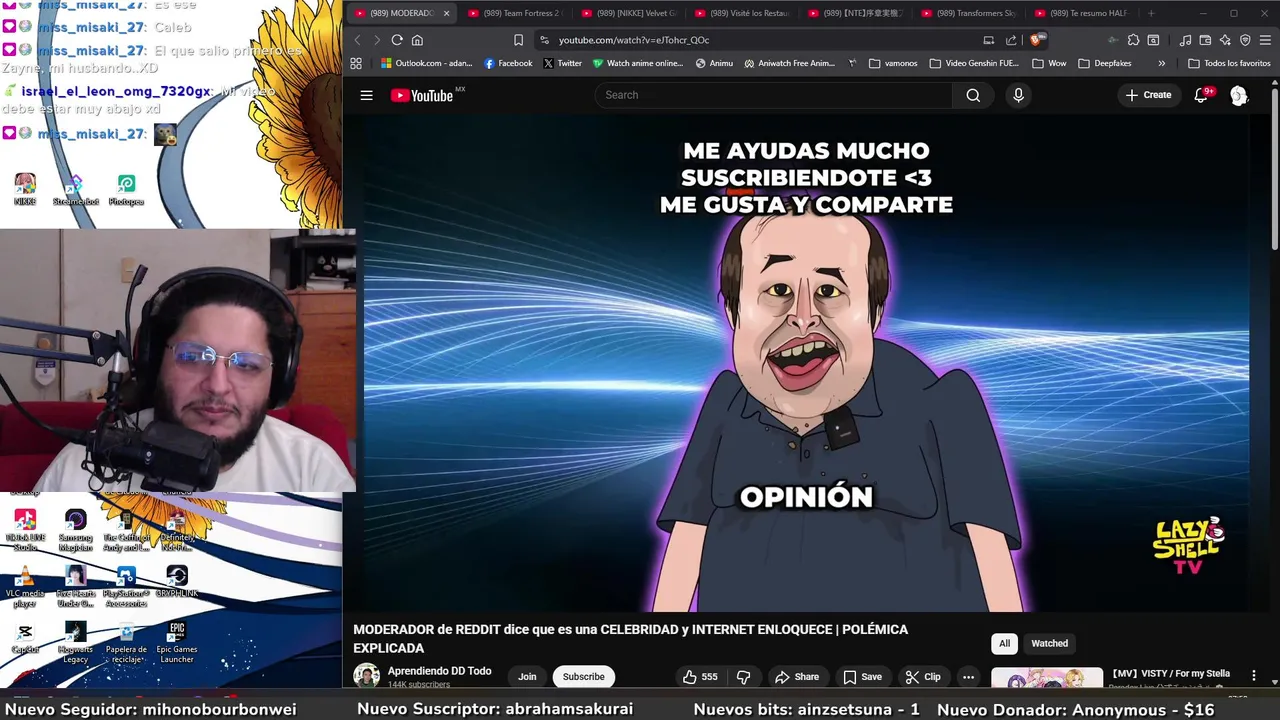Join the channel membership
The height and width of the screenshot is (720, 1280).
click(x=527, y=677)
